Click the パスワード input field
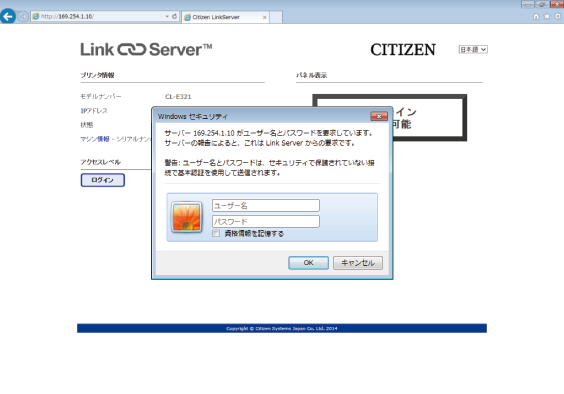The height and width of the screenshot is (394, 564). click(x=266, y=222)
